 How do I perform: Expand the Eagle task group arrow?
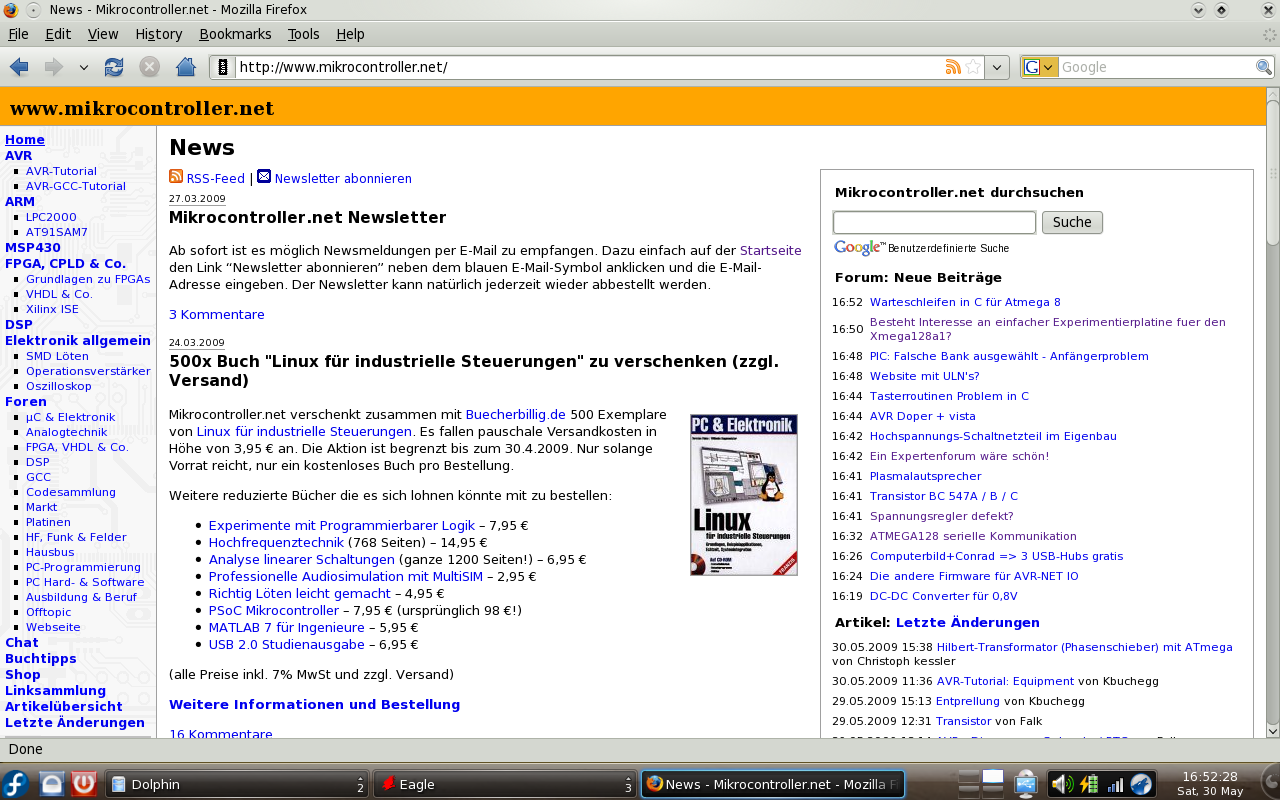tap(628, 779)
